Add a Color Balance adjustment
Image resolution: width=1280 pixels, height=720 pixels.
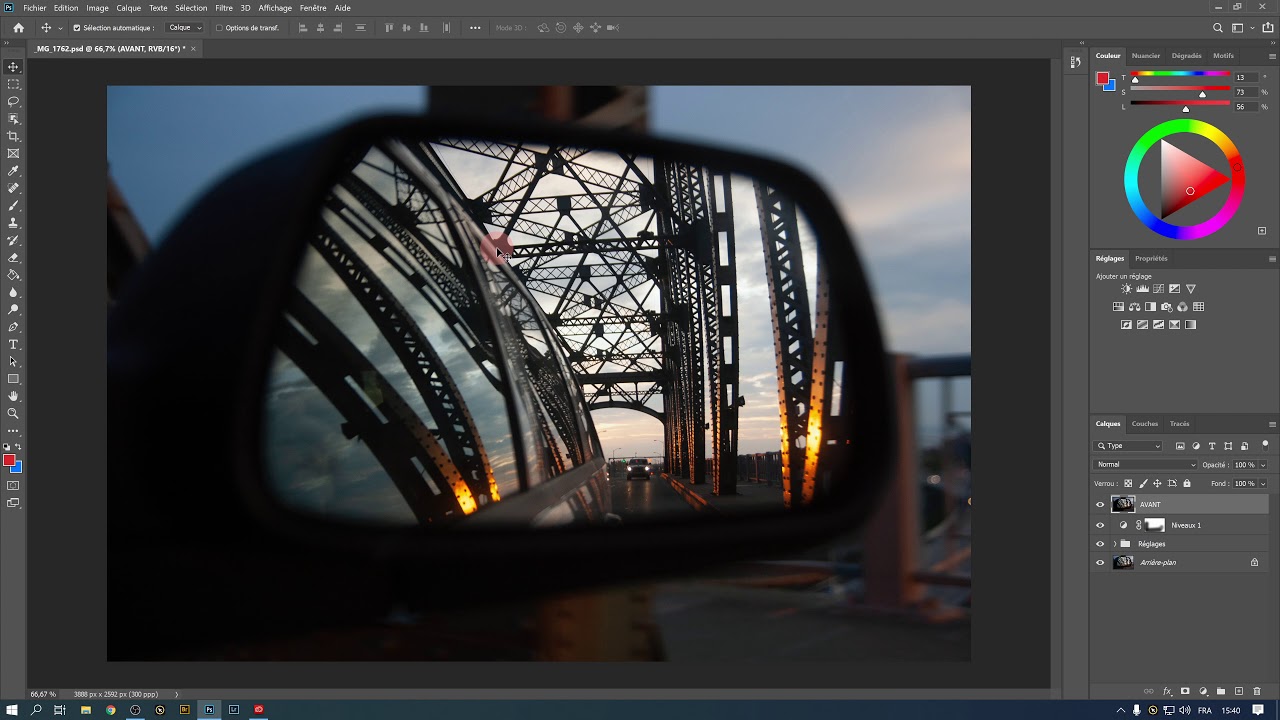(x=1134, y=307)
